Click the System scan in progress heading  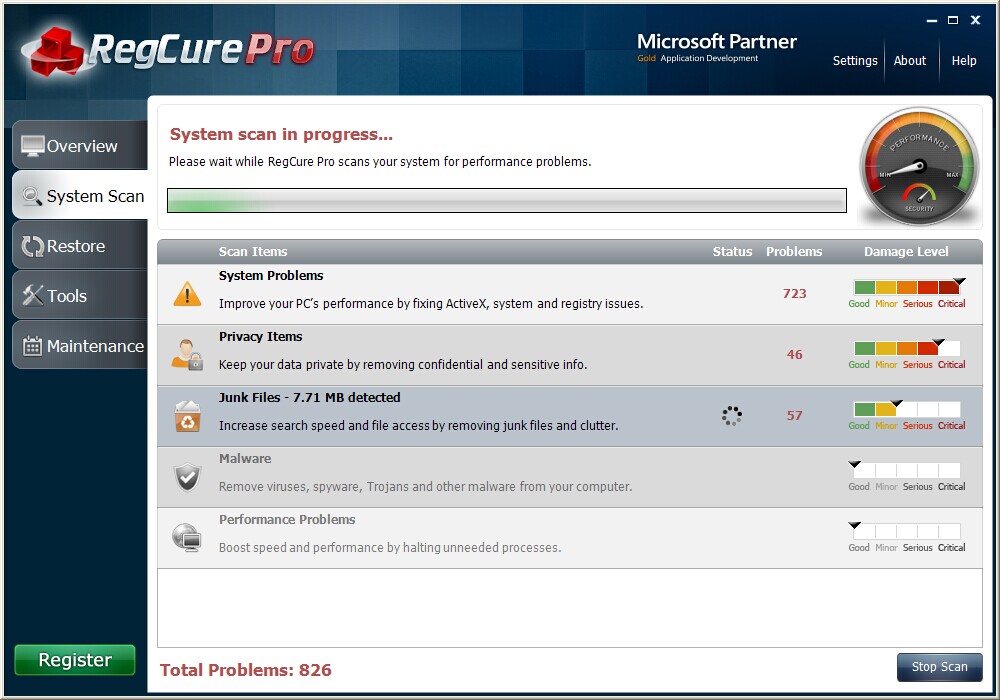[x=281, y=135]
